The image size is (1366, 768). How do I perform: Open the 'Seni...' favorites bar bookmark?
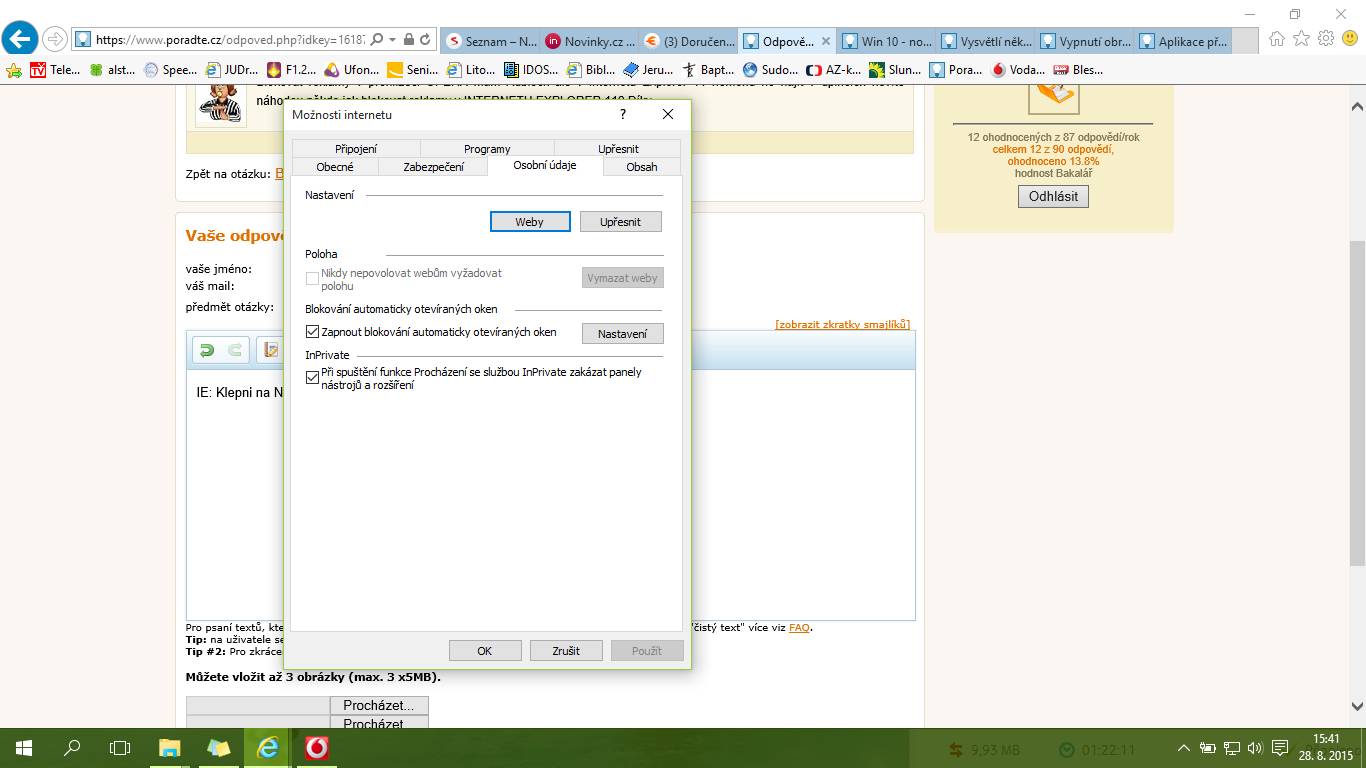(x=413, y=70)
